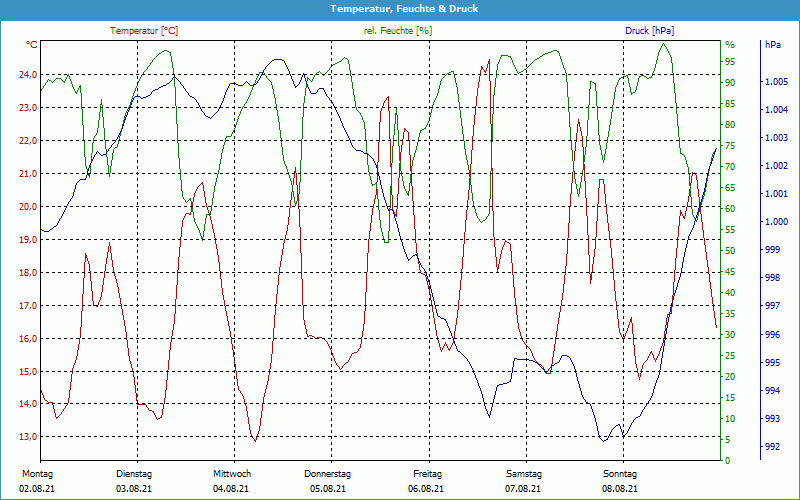Click the '17,0' temperature axis value

click(28, 306)
